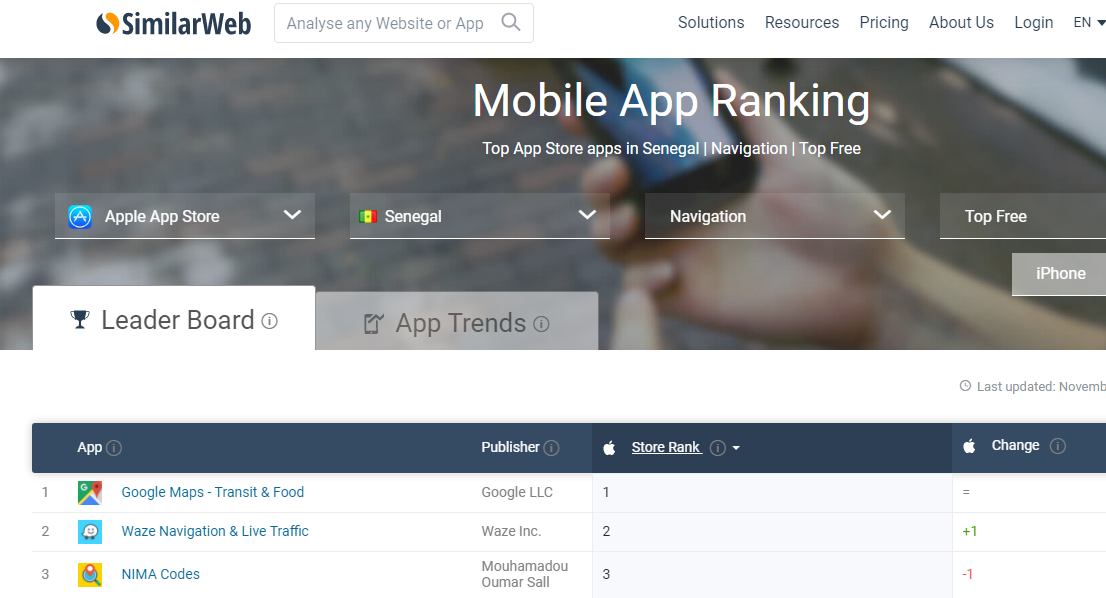This screenshot has width=1106, height=598.
Task: Select the iPhone device button
Action: (1059, 274)
